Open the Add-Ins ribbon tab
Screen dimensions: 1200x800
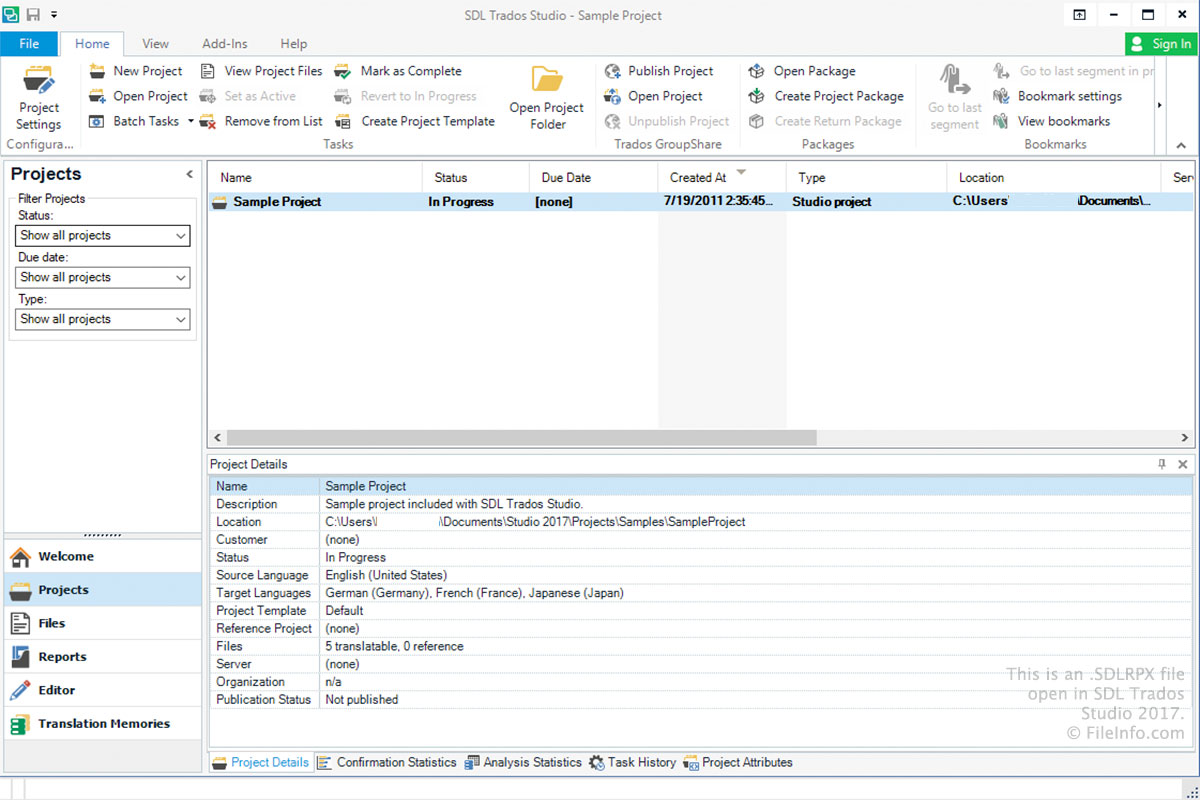point(225,44)
